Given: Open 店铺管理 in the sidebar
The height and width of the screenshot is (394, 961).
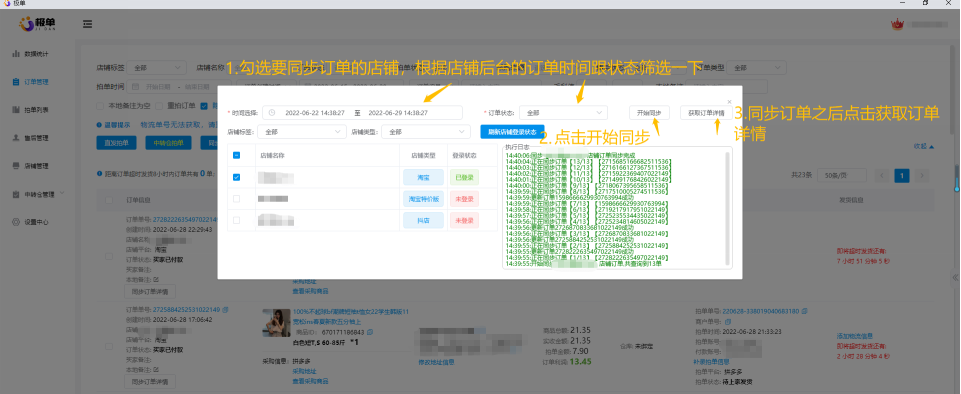Looking at the screenshot, I should pos(36,166).
